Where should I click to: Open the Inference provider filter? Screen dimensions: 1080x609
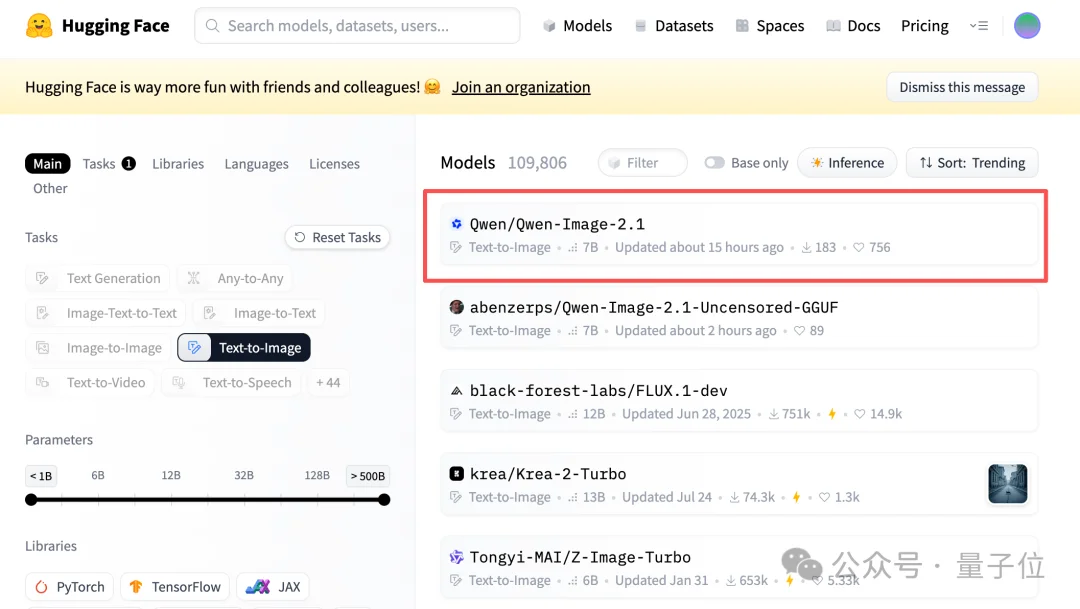click(847, 163)
